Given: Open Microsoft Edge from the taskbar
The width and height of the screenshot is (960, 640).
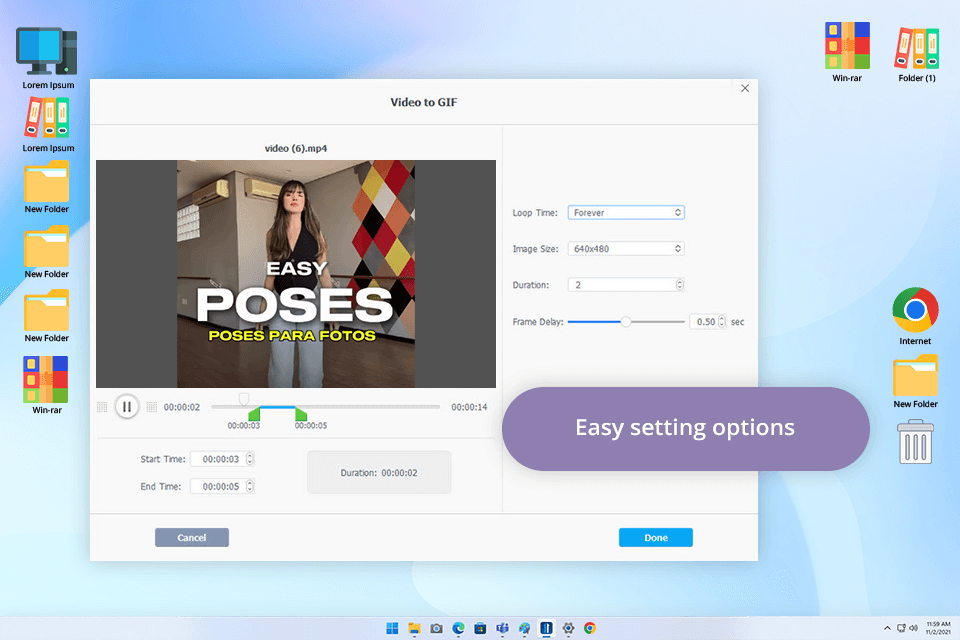Looking at the screenshot, I should (x=459, y=628).
